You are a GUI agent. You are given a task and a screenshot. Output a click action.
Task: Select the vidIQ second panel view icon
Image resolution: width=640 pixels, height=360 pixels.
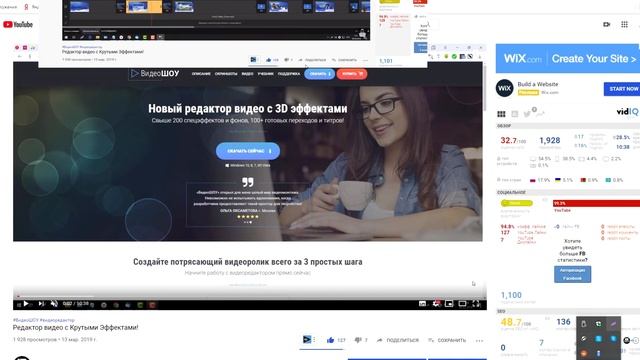(x=515, y=114)
